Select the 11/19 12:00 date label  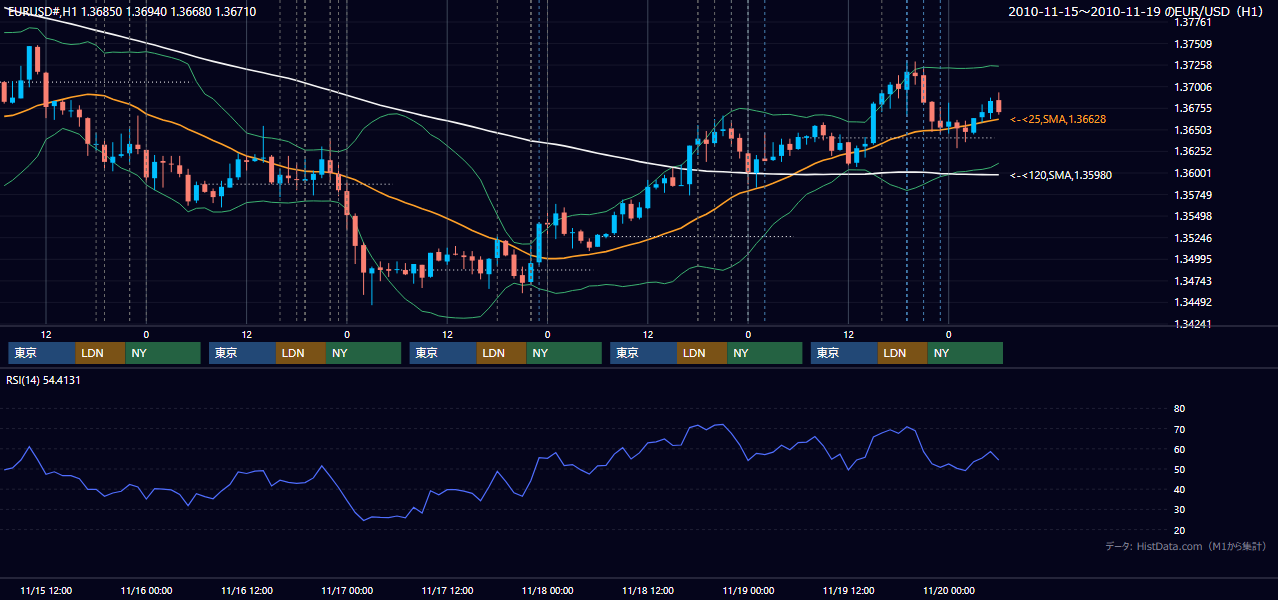(x=849, y=590)
